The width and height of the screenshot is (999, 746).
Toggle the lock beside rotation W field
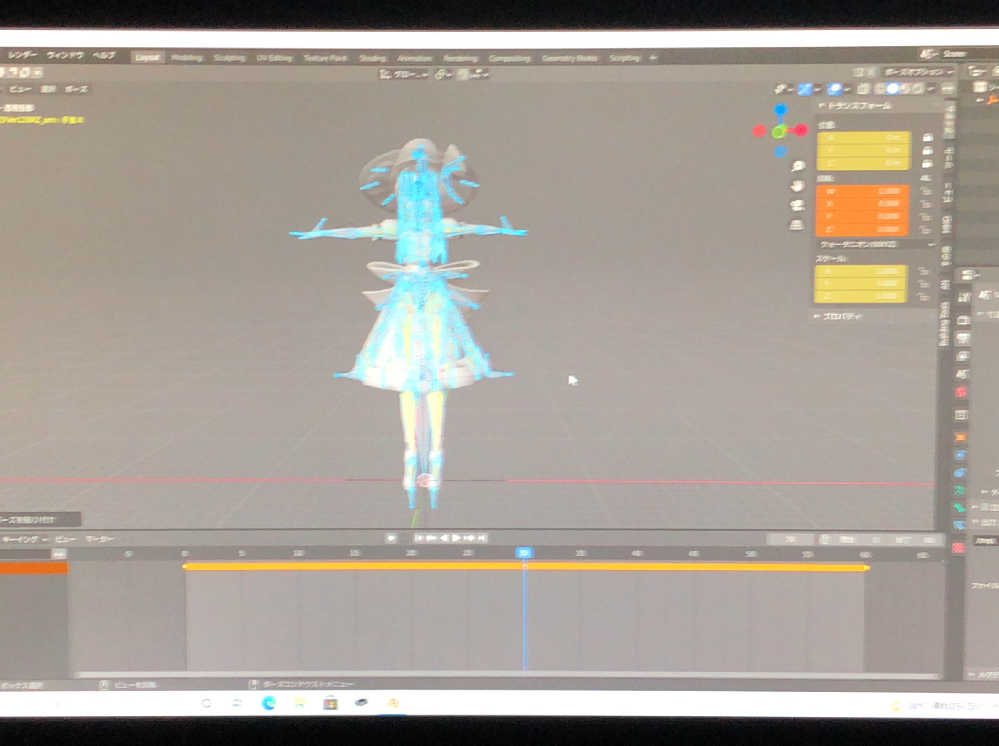tap(927, 191)
